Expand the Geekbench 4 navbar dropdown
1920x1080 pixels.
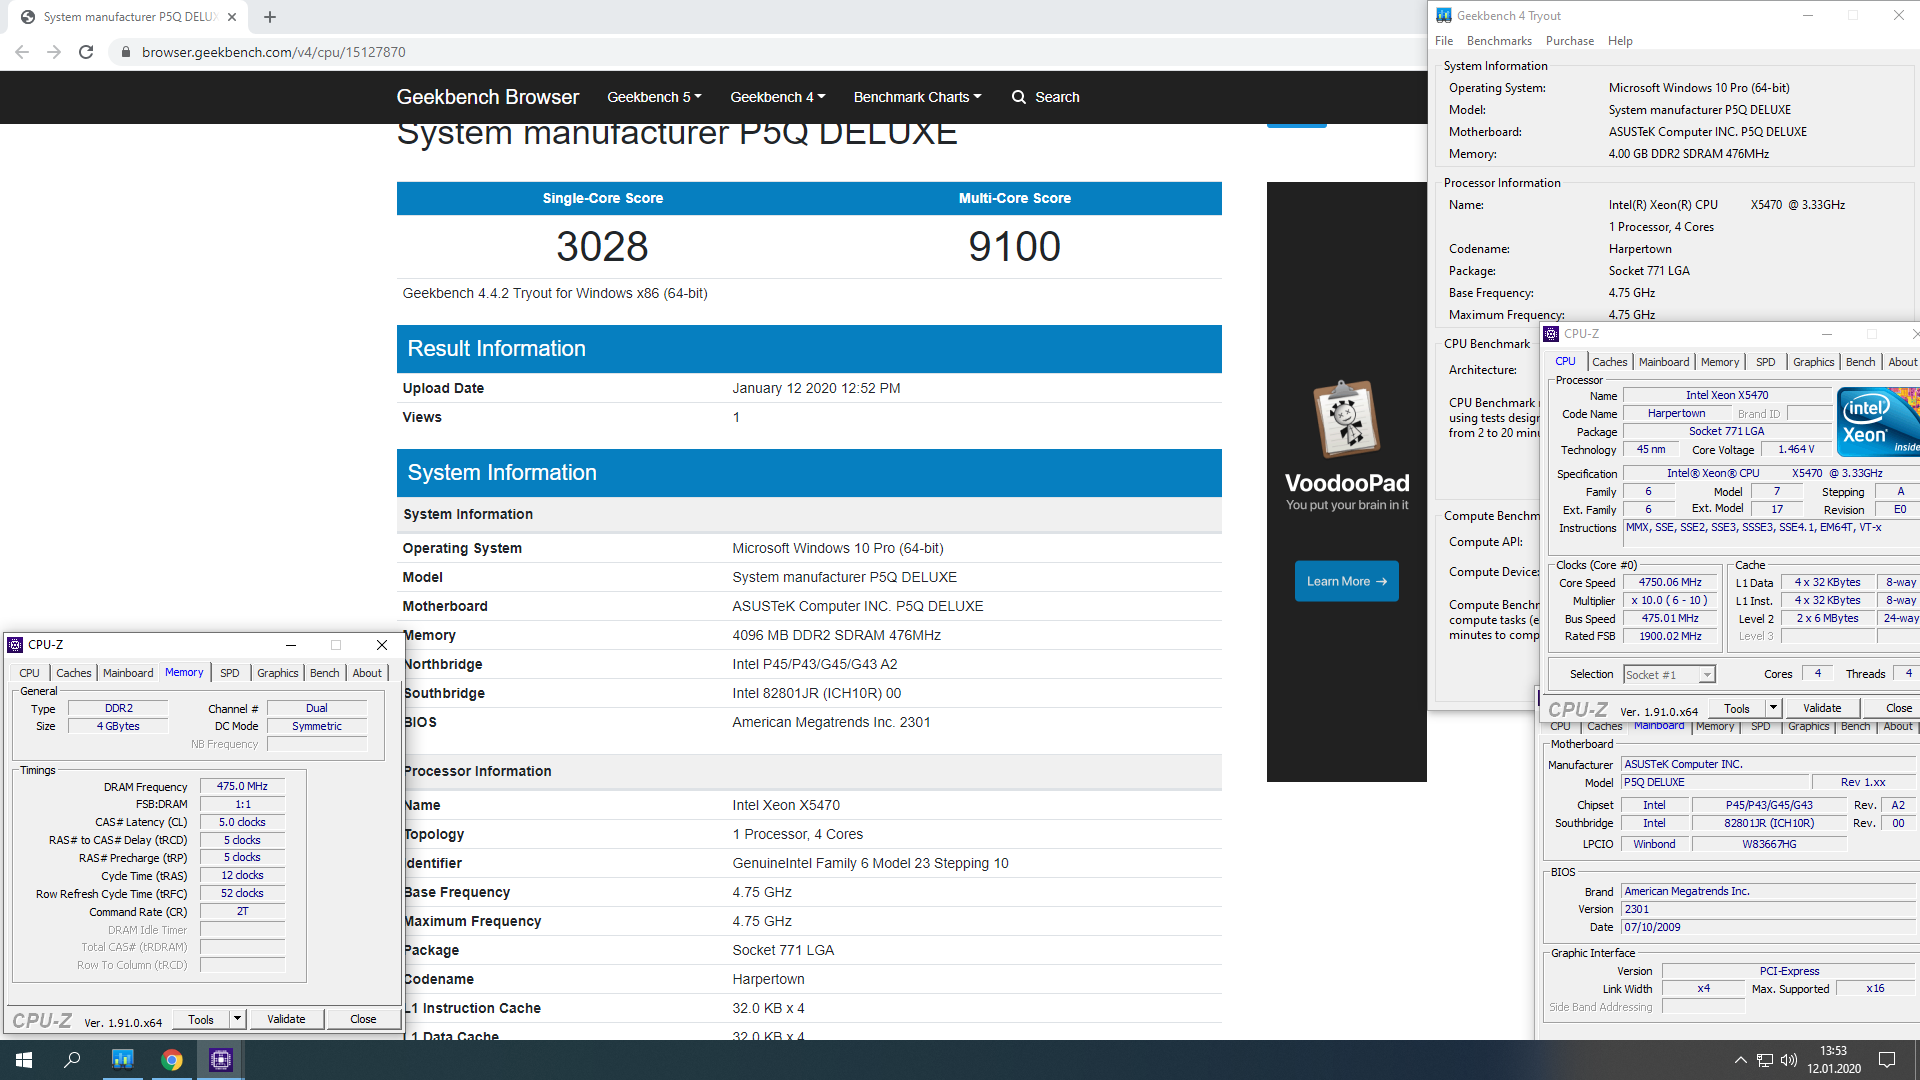coord(777,97)
